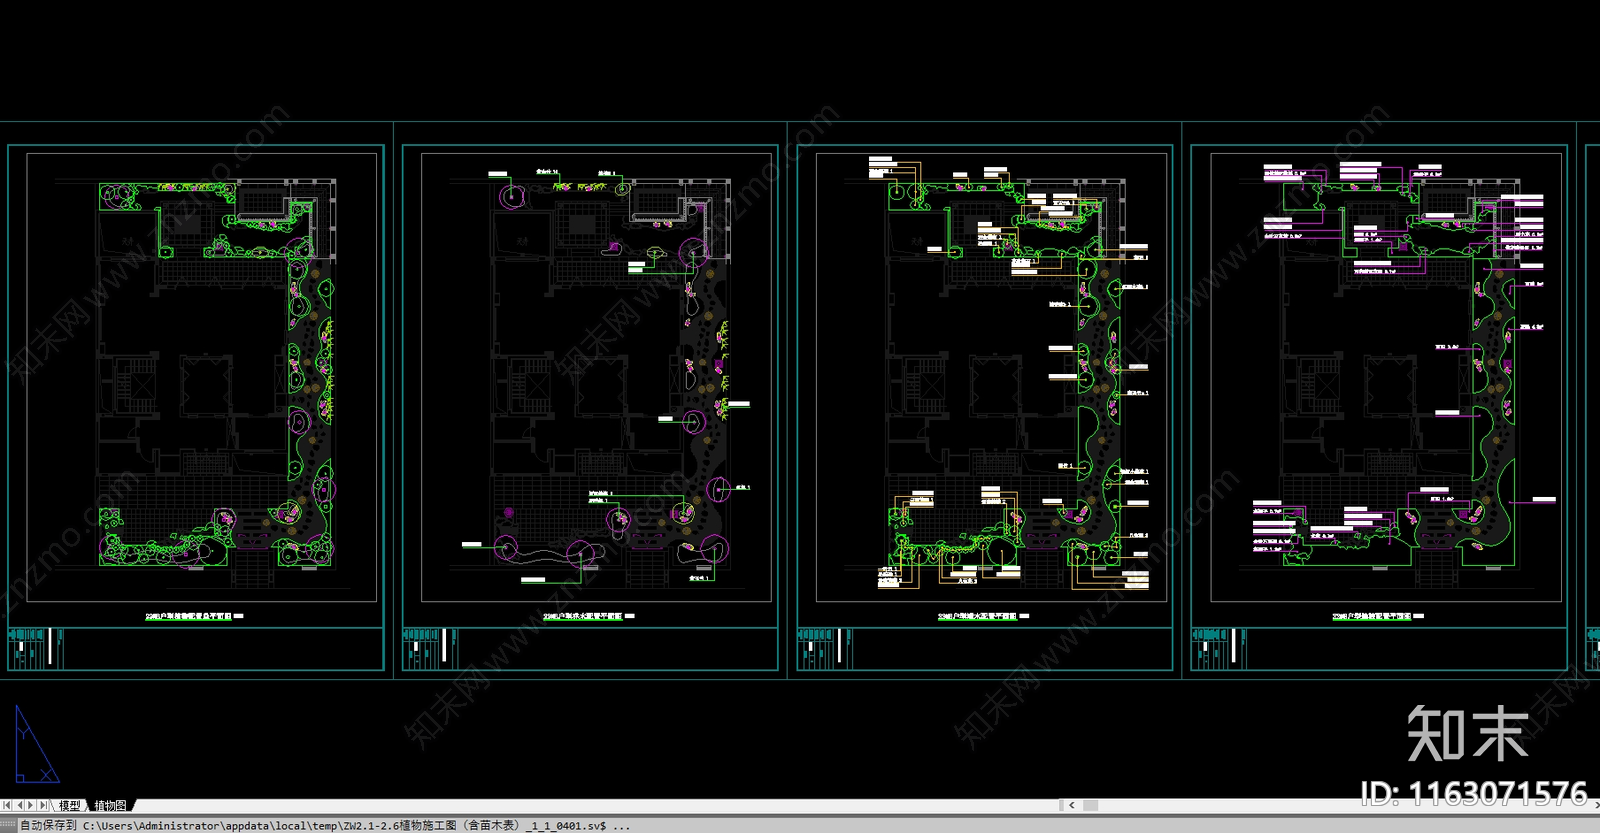Click the horizontal scrollbar left arrow
Viewport: 1600px width, 833px height.
tap(1071, 805)
